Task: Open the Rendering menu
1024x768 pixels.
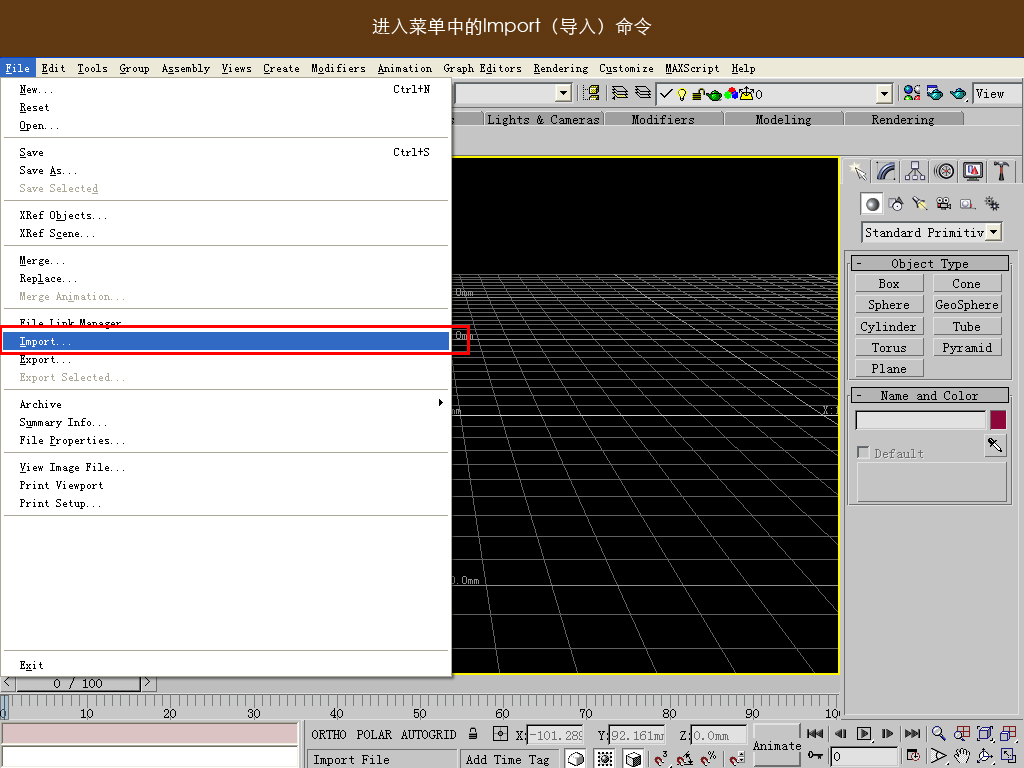Action: [560, 68]
